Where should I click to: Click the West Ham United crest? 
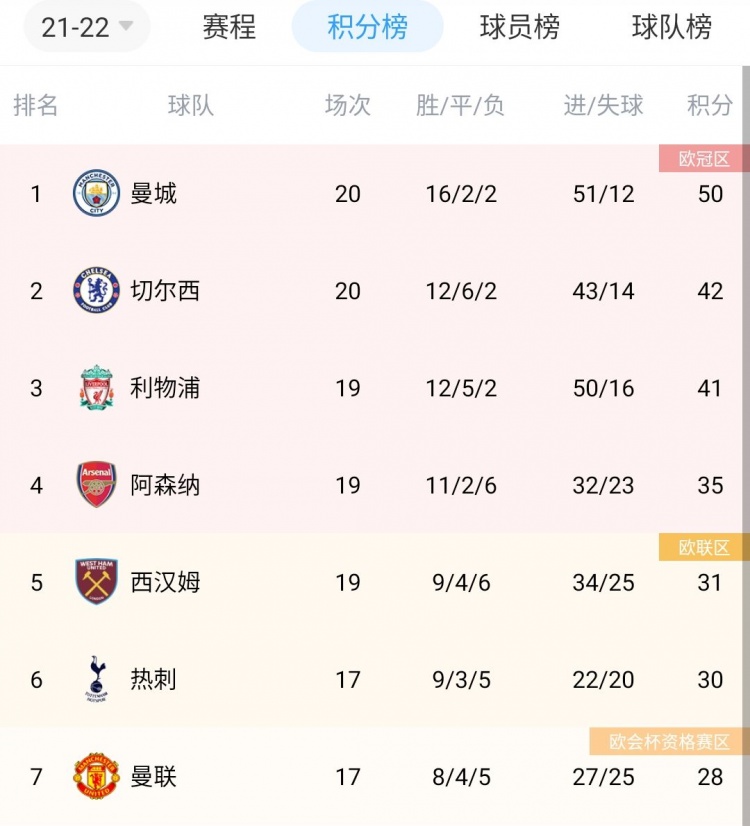96,582
